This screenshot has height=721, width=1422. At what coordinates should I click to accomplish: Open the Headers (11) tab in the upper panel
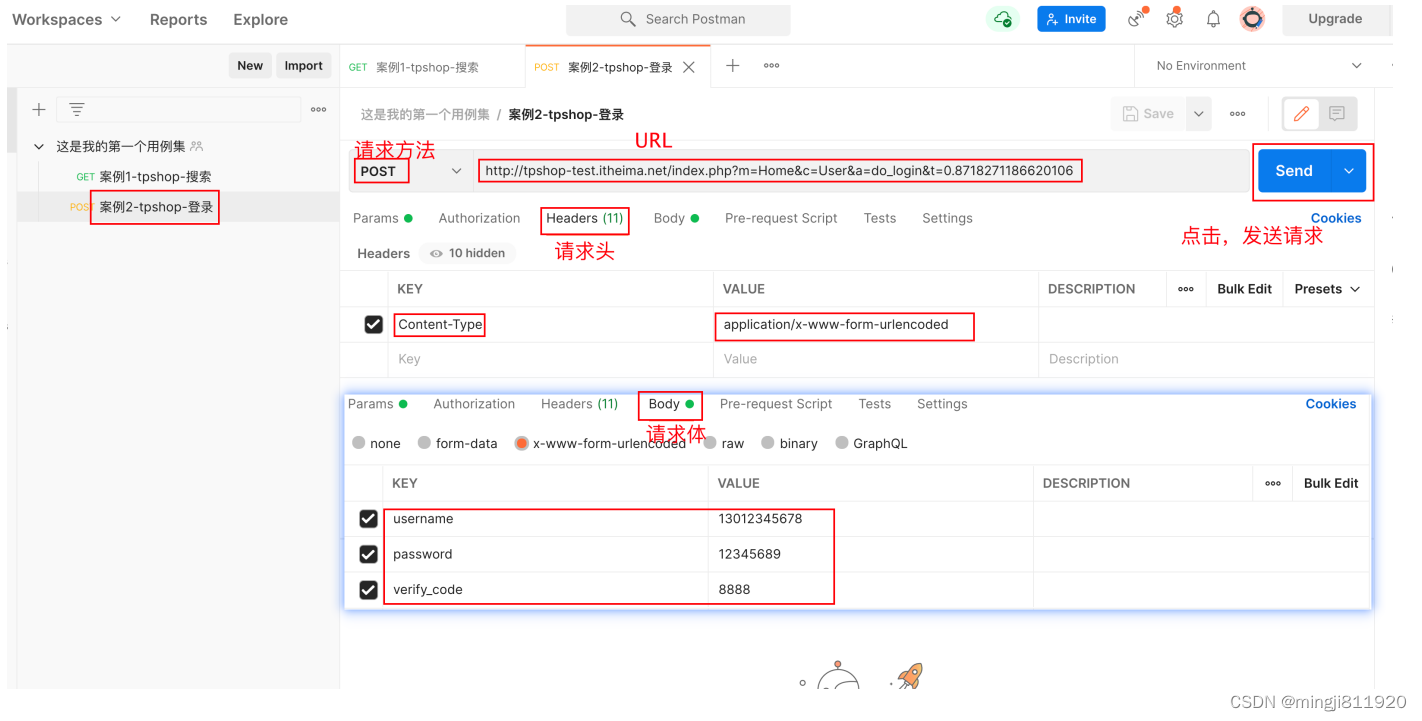[584, 218]
